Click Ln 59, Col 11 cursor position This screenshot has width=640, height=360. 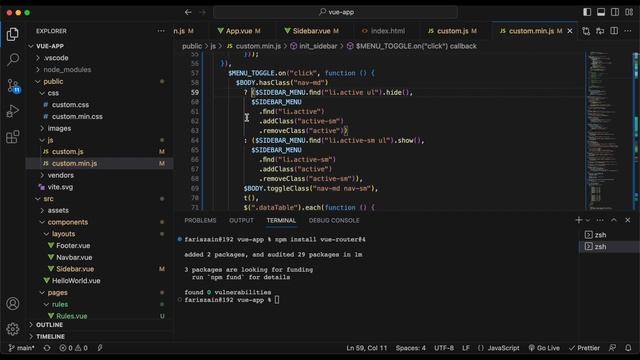(367, 348)
